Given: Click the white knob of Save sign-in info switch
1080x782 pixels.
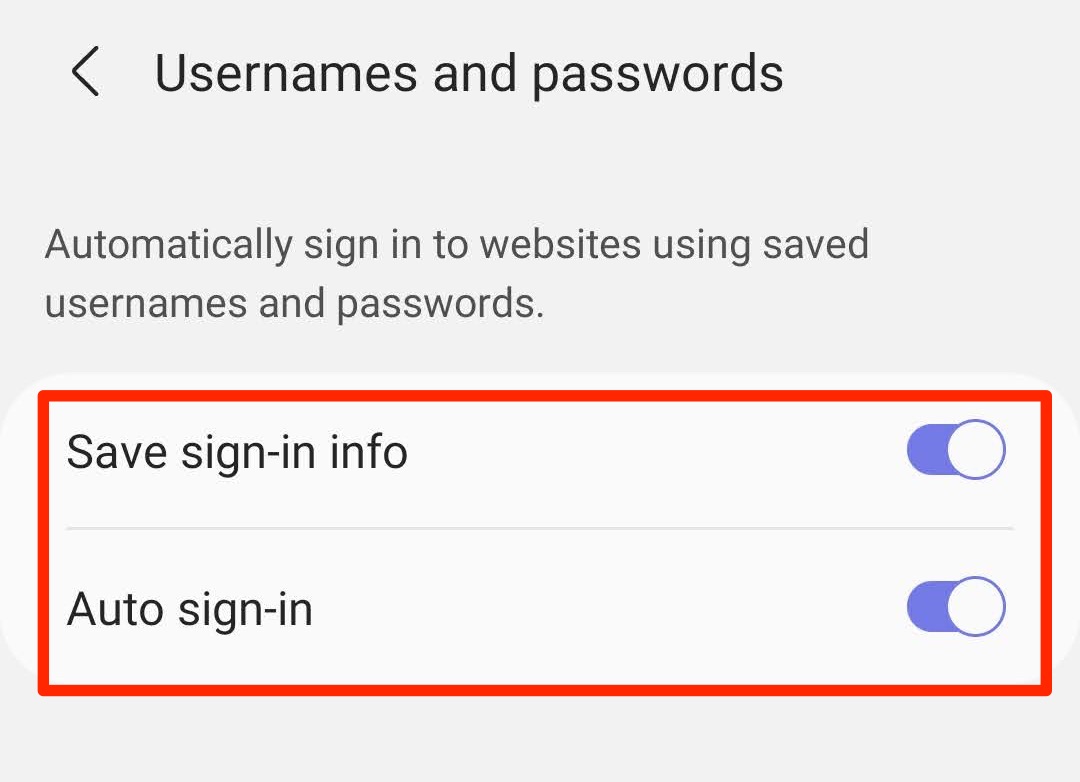Looking at the screenshot, I should pyautogui.click(x=975, y=452).
